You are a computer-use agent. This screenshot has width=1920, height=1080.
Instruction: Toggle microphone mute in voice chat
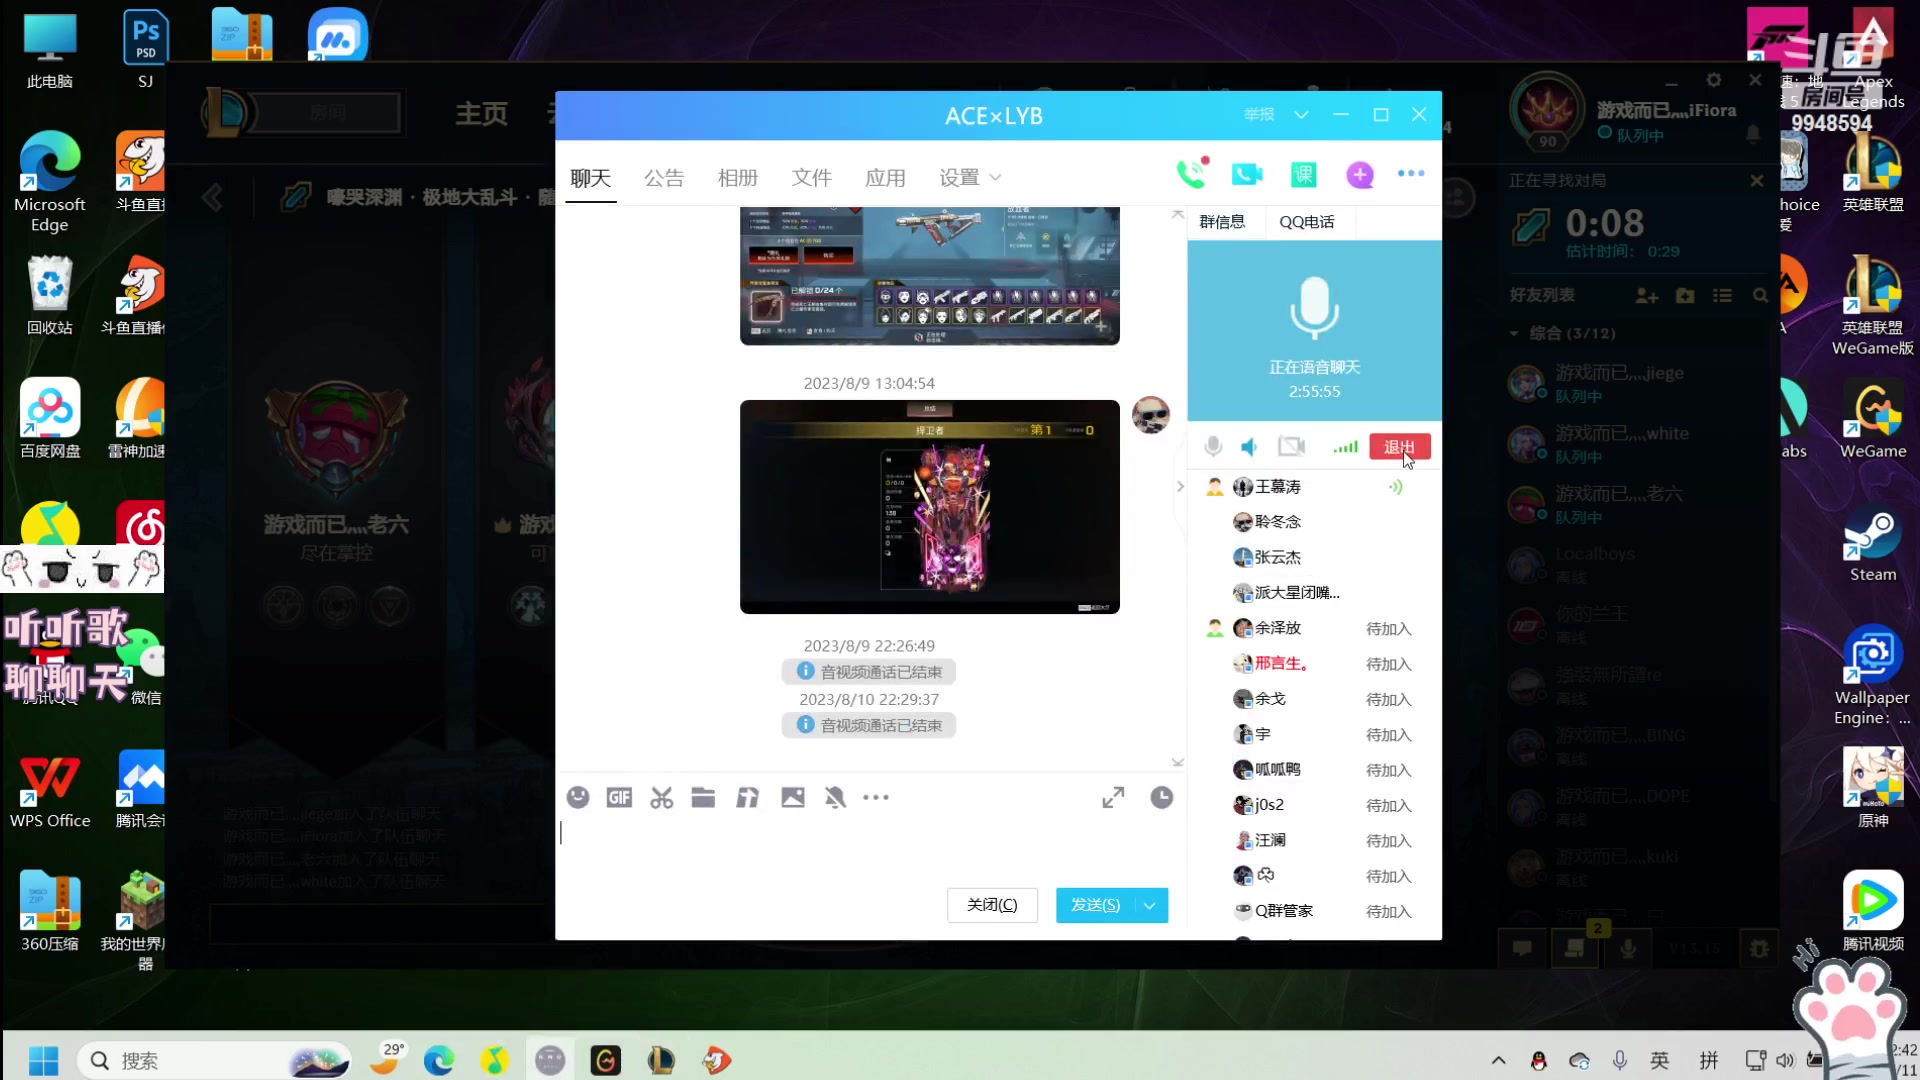1212,447
